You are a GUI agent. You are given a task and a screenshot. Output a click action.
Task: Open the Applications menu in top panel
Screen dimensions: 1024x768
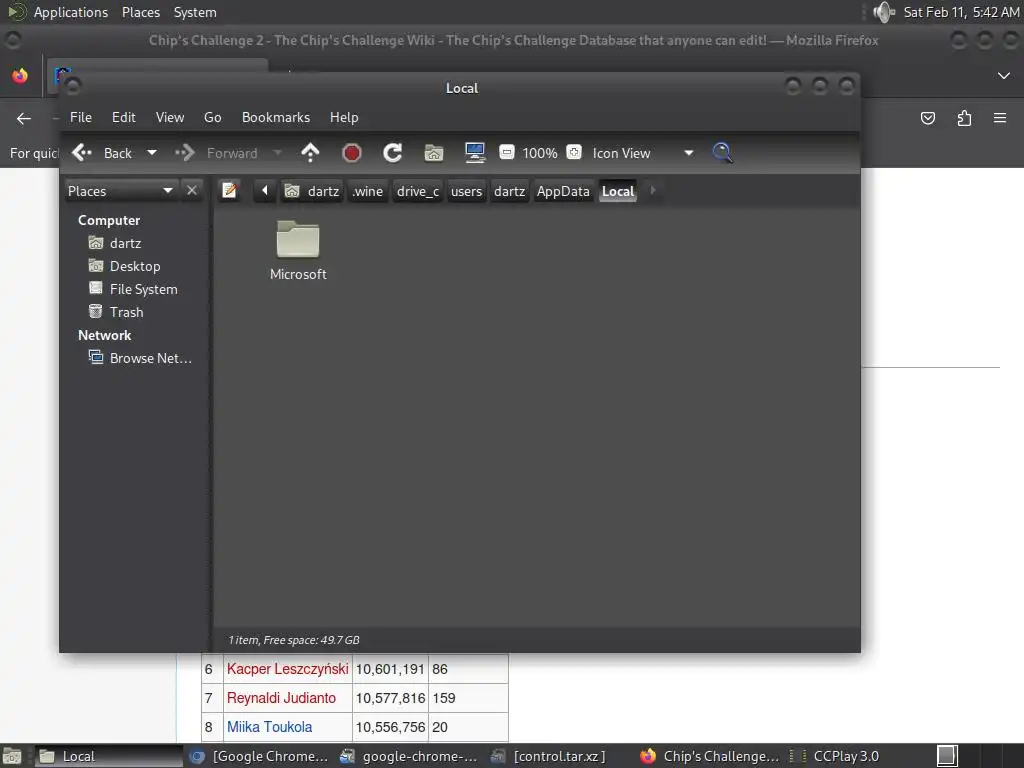point(71,12)
